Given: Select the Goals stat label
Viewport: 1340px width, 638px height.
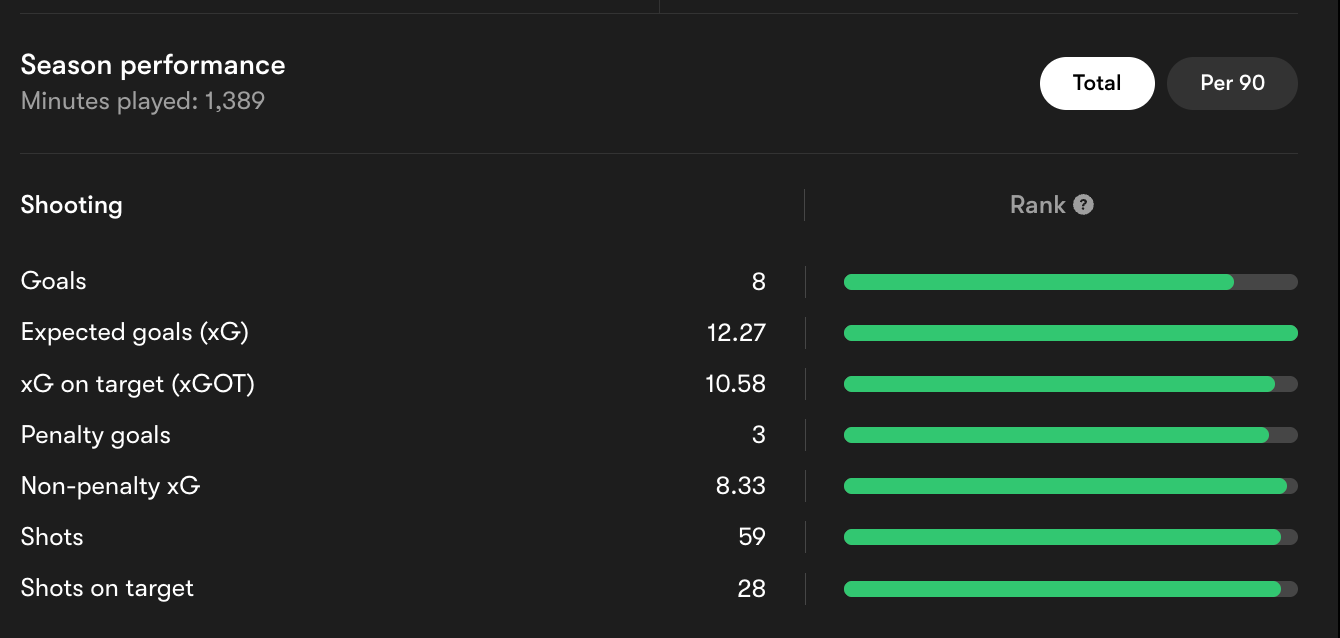Looking at the screenshot, I should (x=53, y=281).
